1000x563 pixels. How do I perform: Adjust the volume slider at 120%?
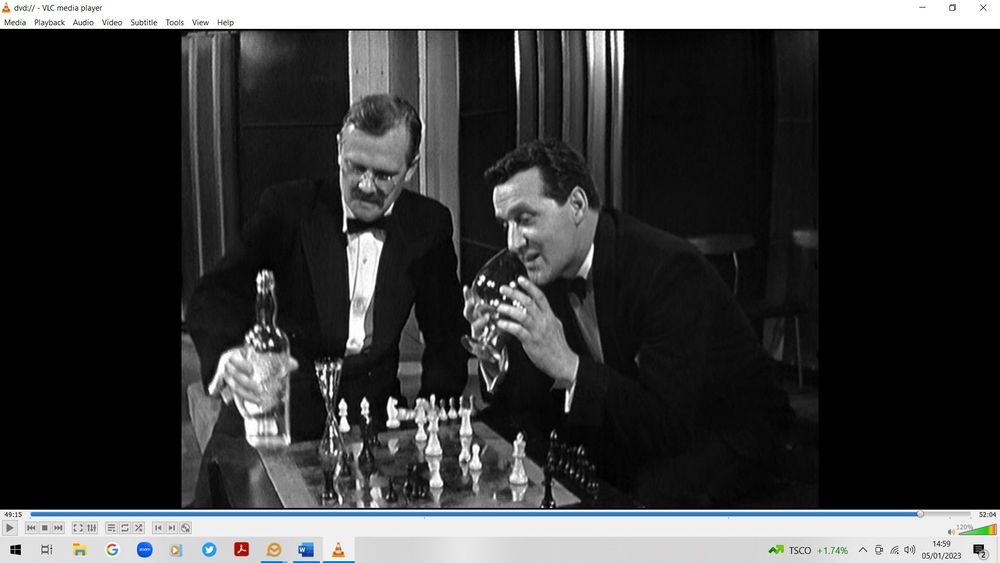coord(977,529)
